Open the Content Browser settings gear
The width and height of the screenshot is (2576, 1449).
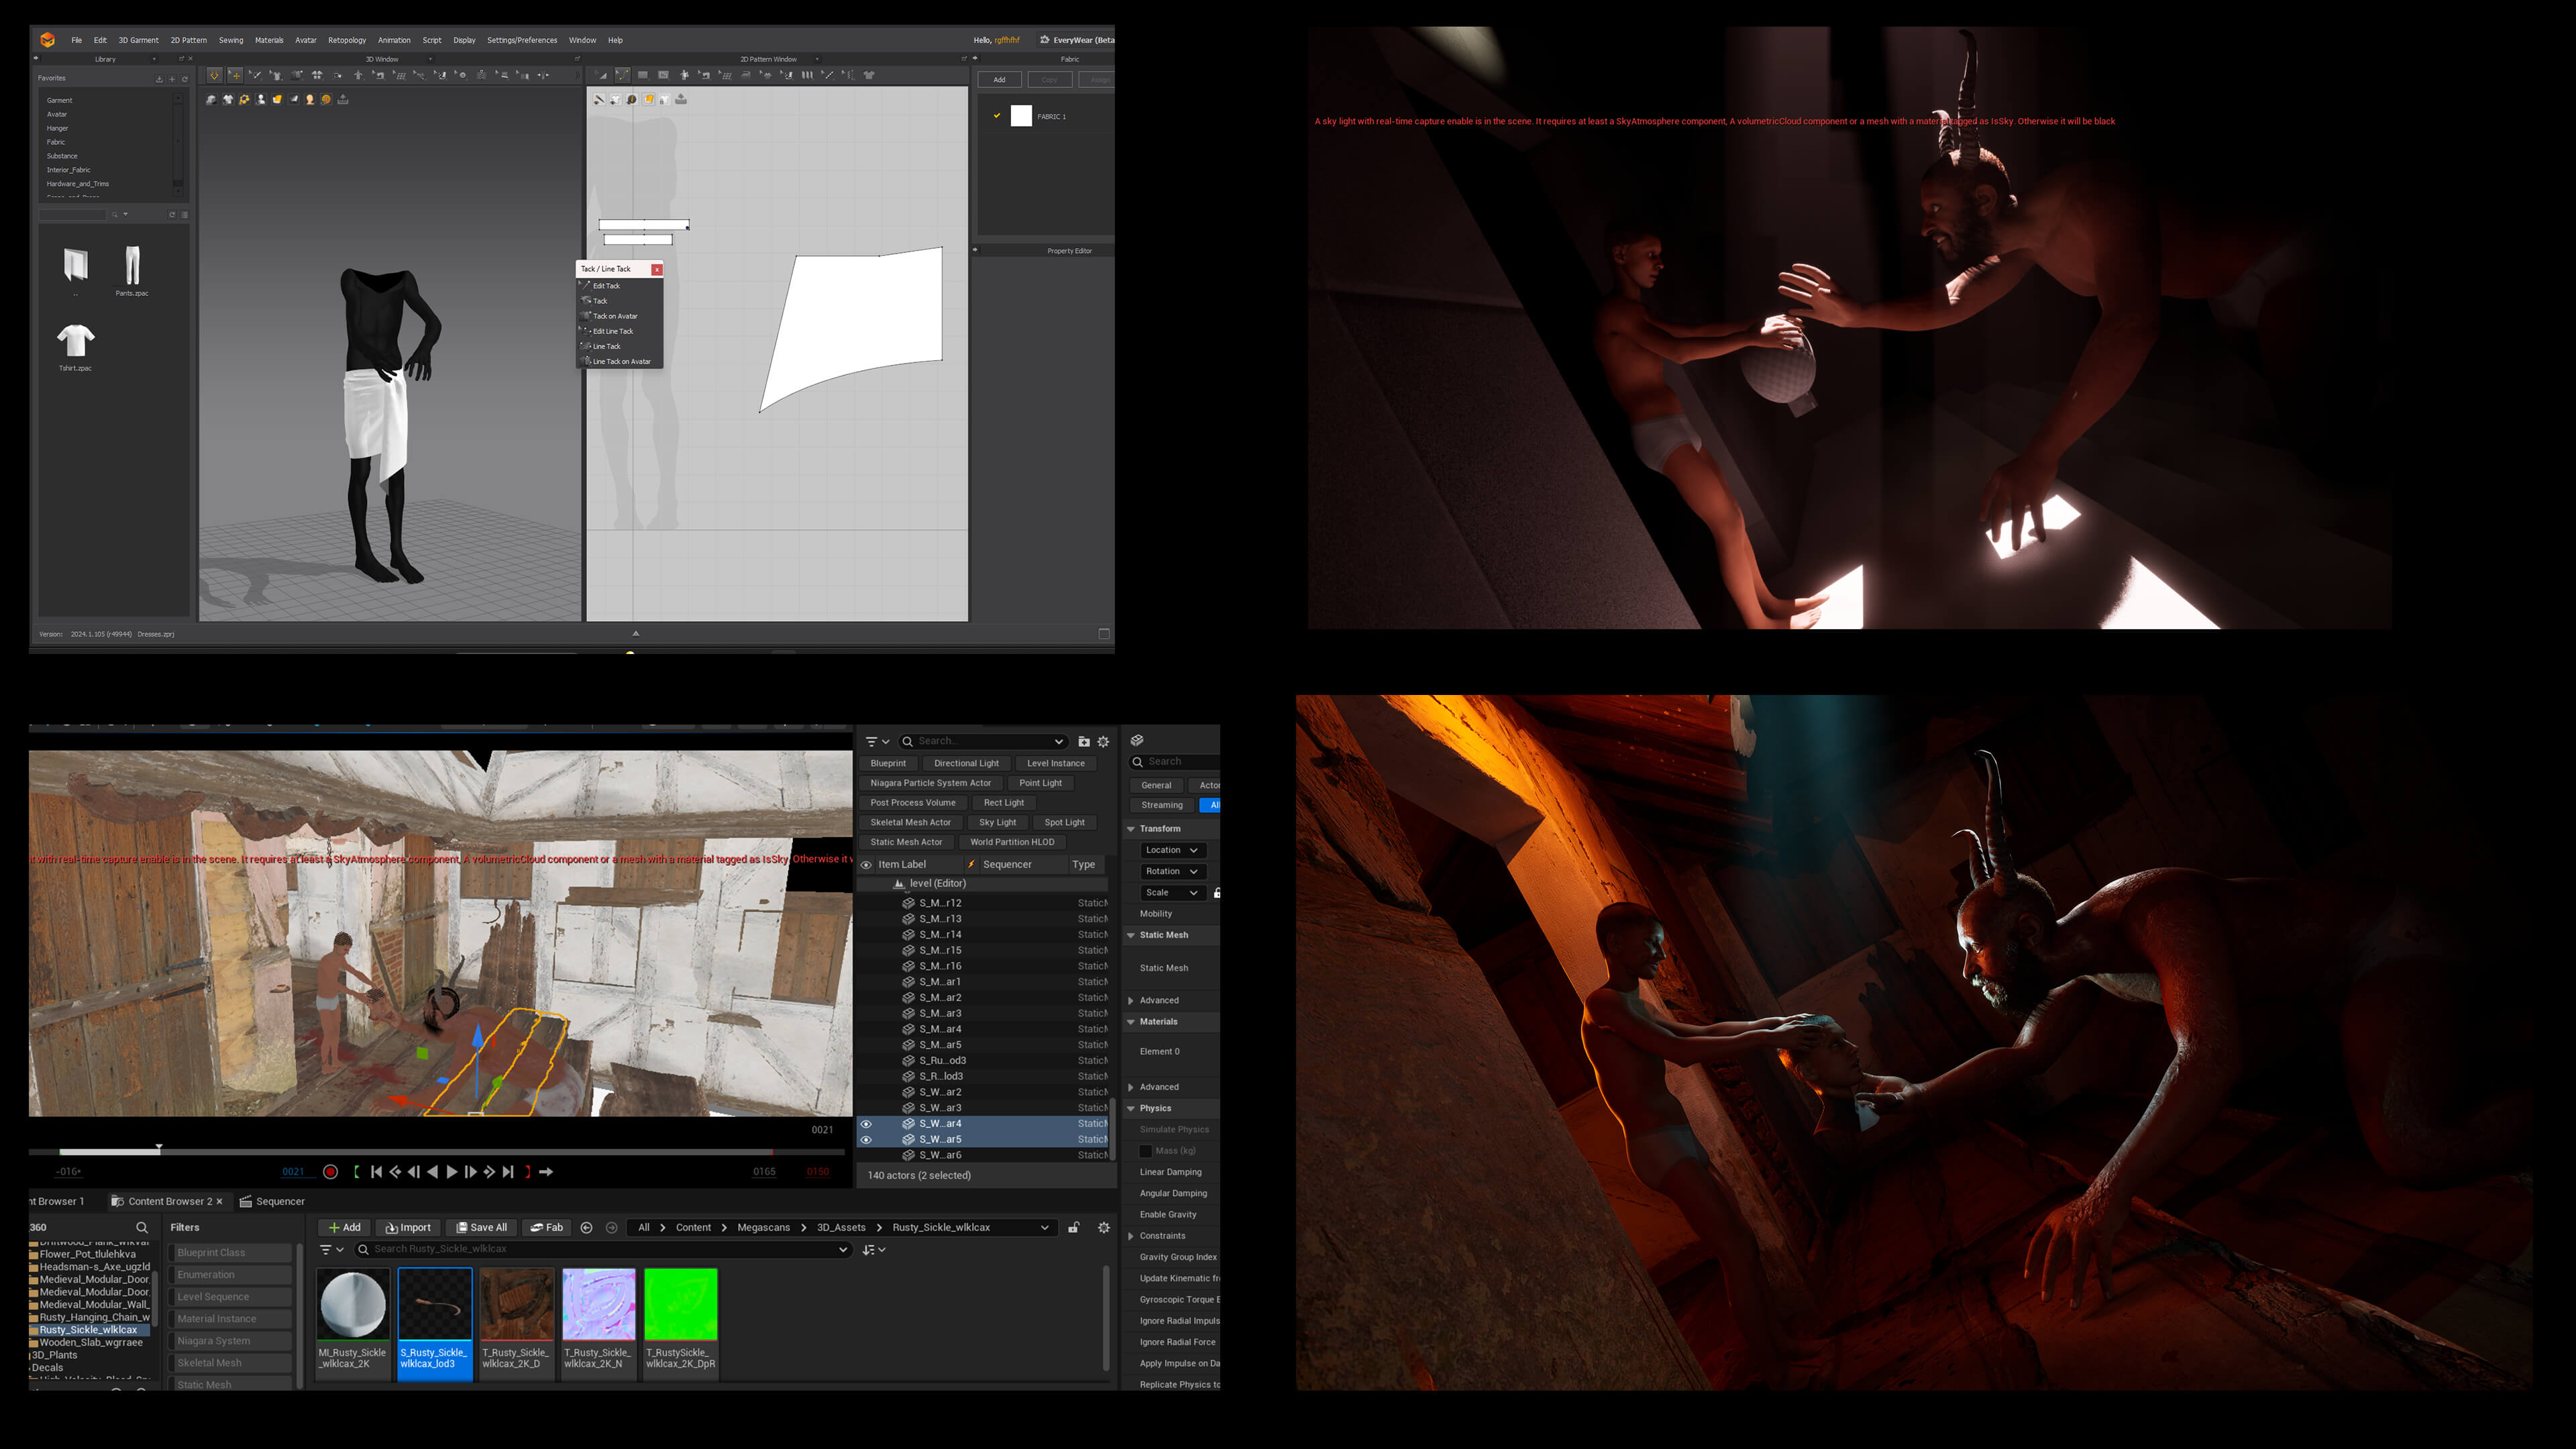pyautogui.click(x=1104, y=1227)
